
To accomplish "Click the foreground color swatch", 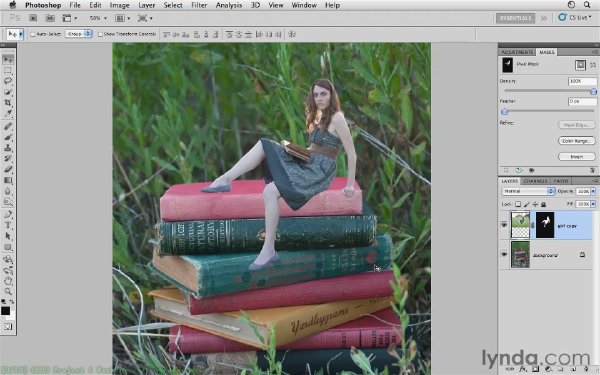I will point(5,310).
